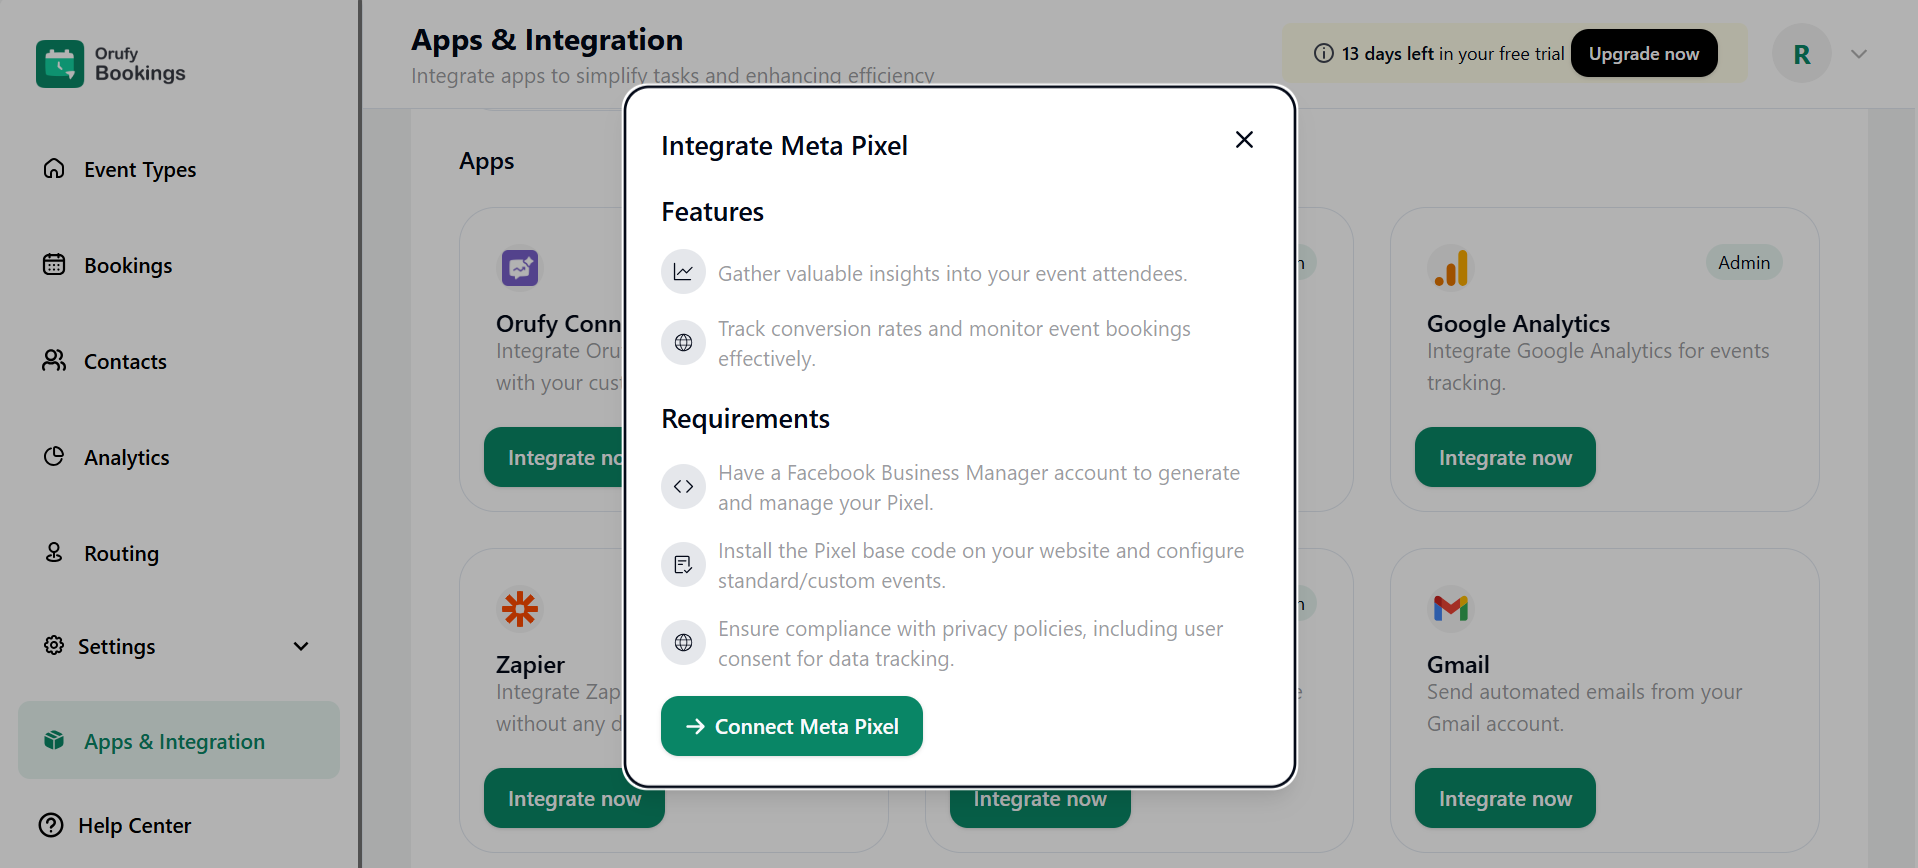Click Integrate now under Google Analytics
This screenshot has width=1918, height=868.
1505,457
